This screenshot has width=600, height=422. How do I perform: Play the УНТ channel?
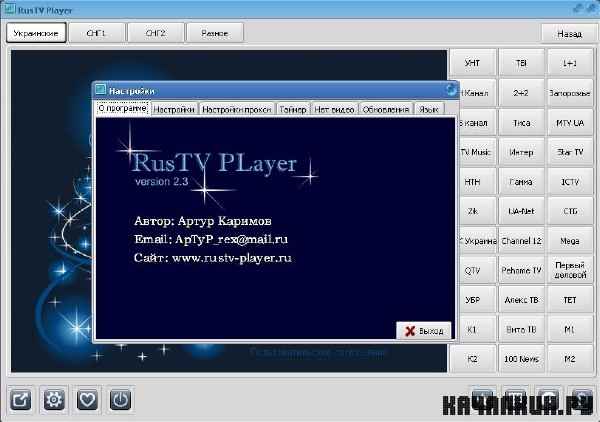tap(472, 63)
